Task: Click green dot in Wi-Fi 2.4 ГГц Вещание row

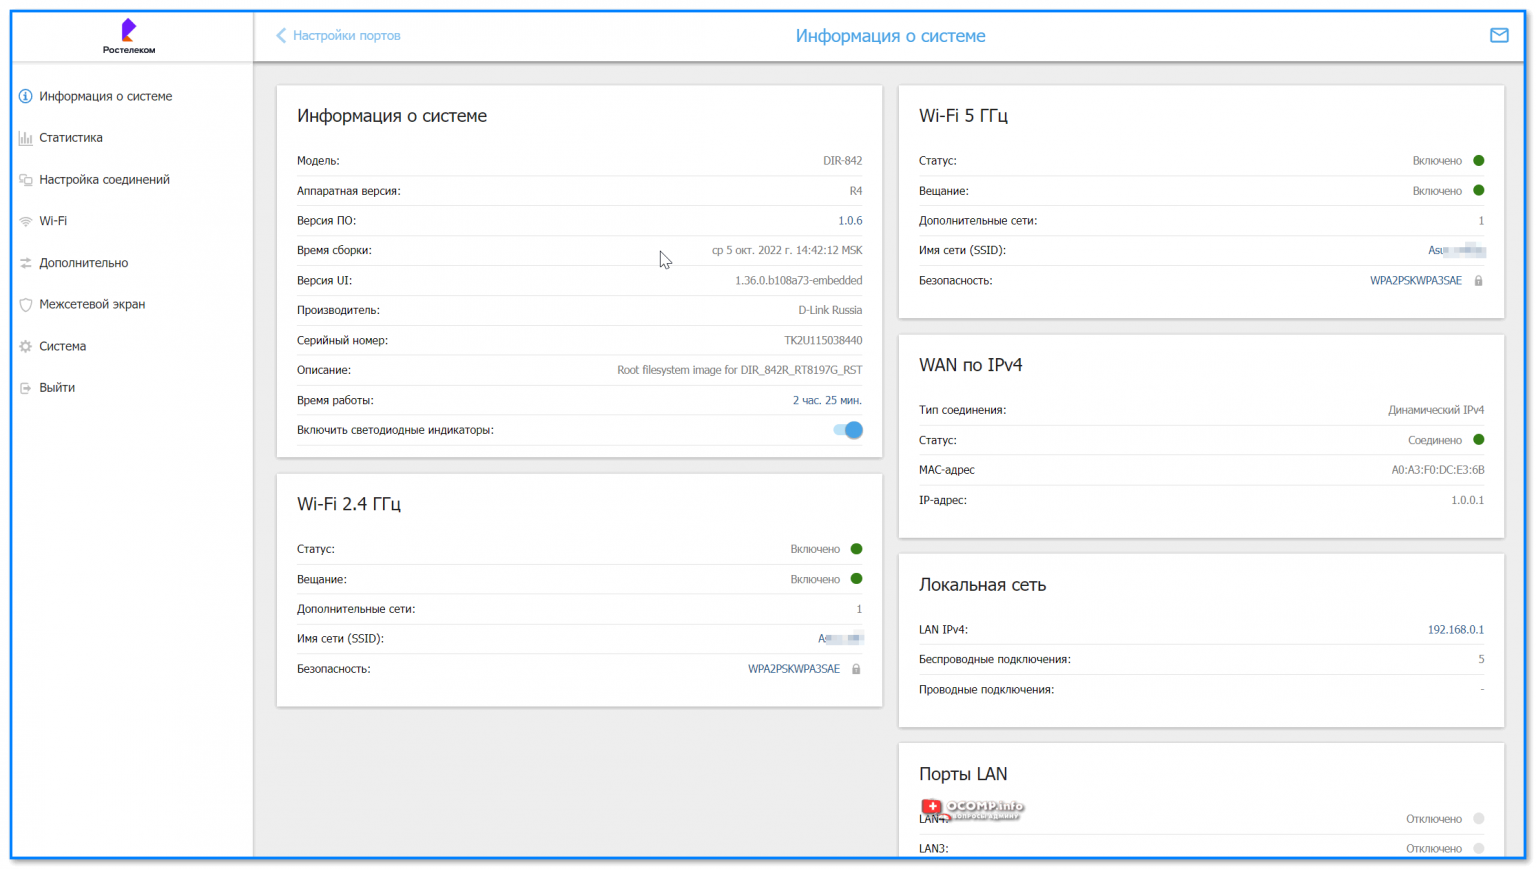Action: (857, 579)
